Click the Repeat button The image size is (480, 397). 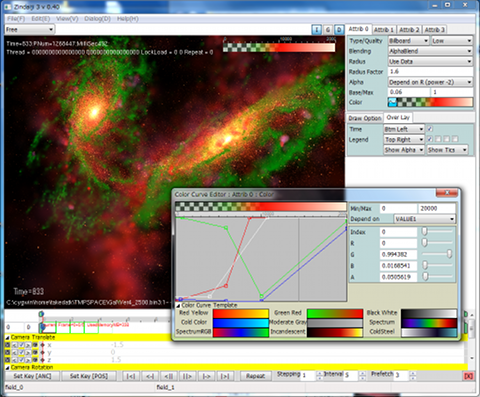[x=255, y=376]
